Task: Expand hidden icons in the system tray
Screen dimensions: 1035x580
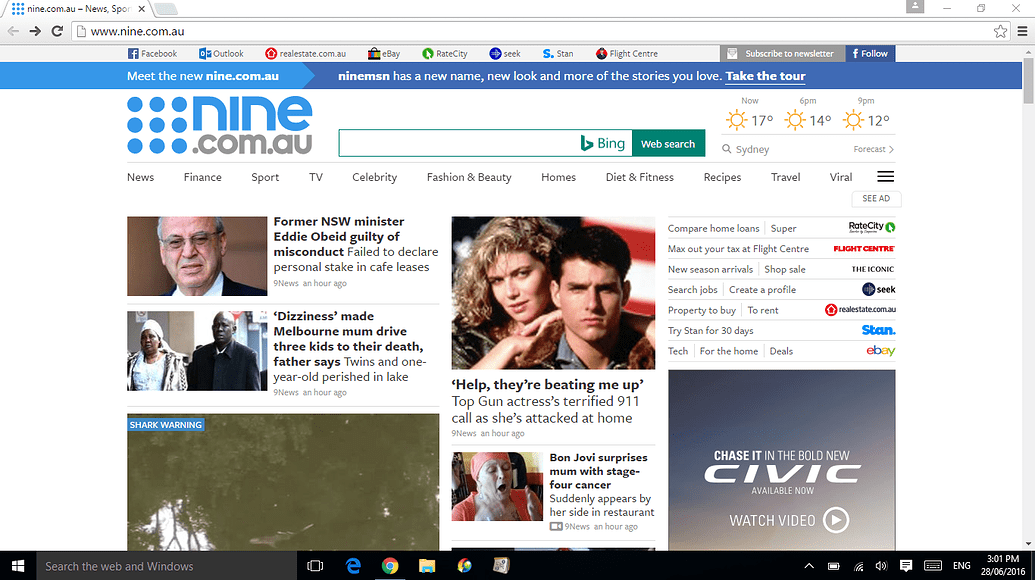Action: tap(807, 565)
